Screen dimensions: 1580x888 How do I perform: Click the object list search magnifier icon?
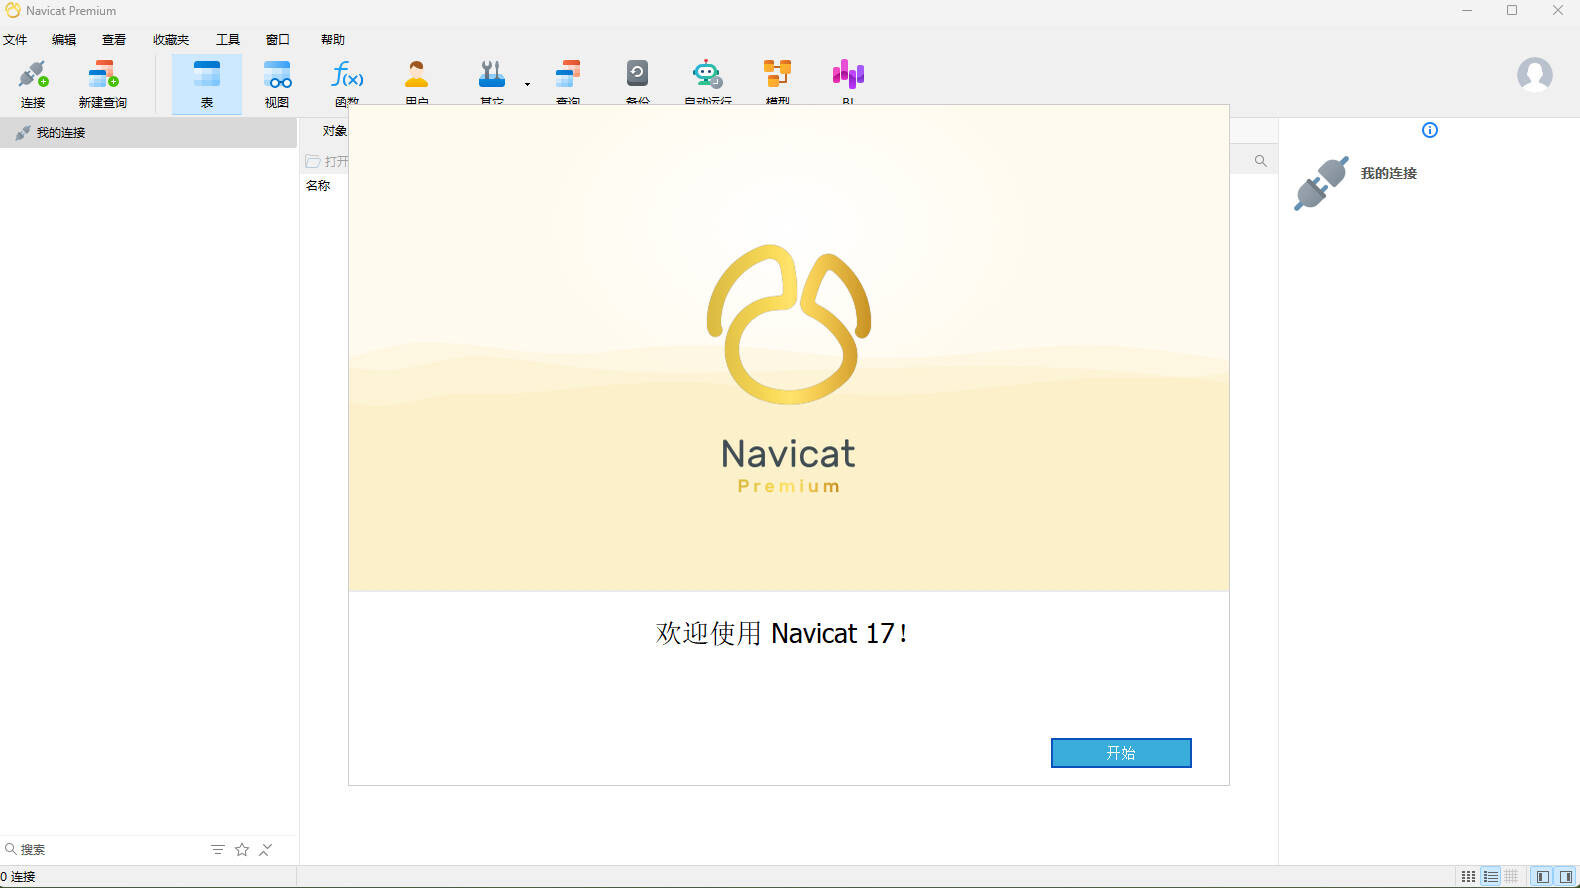click(1260, 161)
